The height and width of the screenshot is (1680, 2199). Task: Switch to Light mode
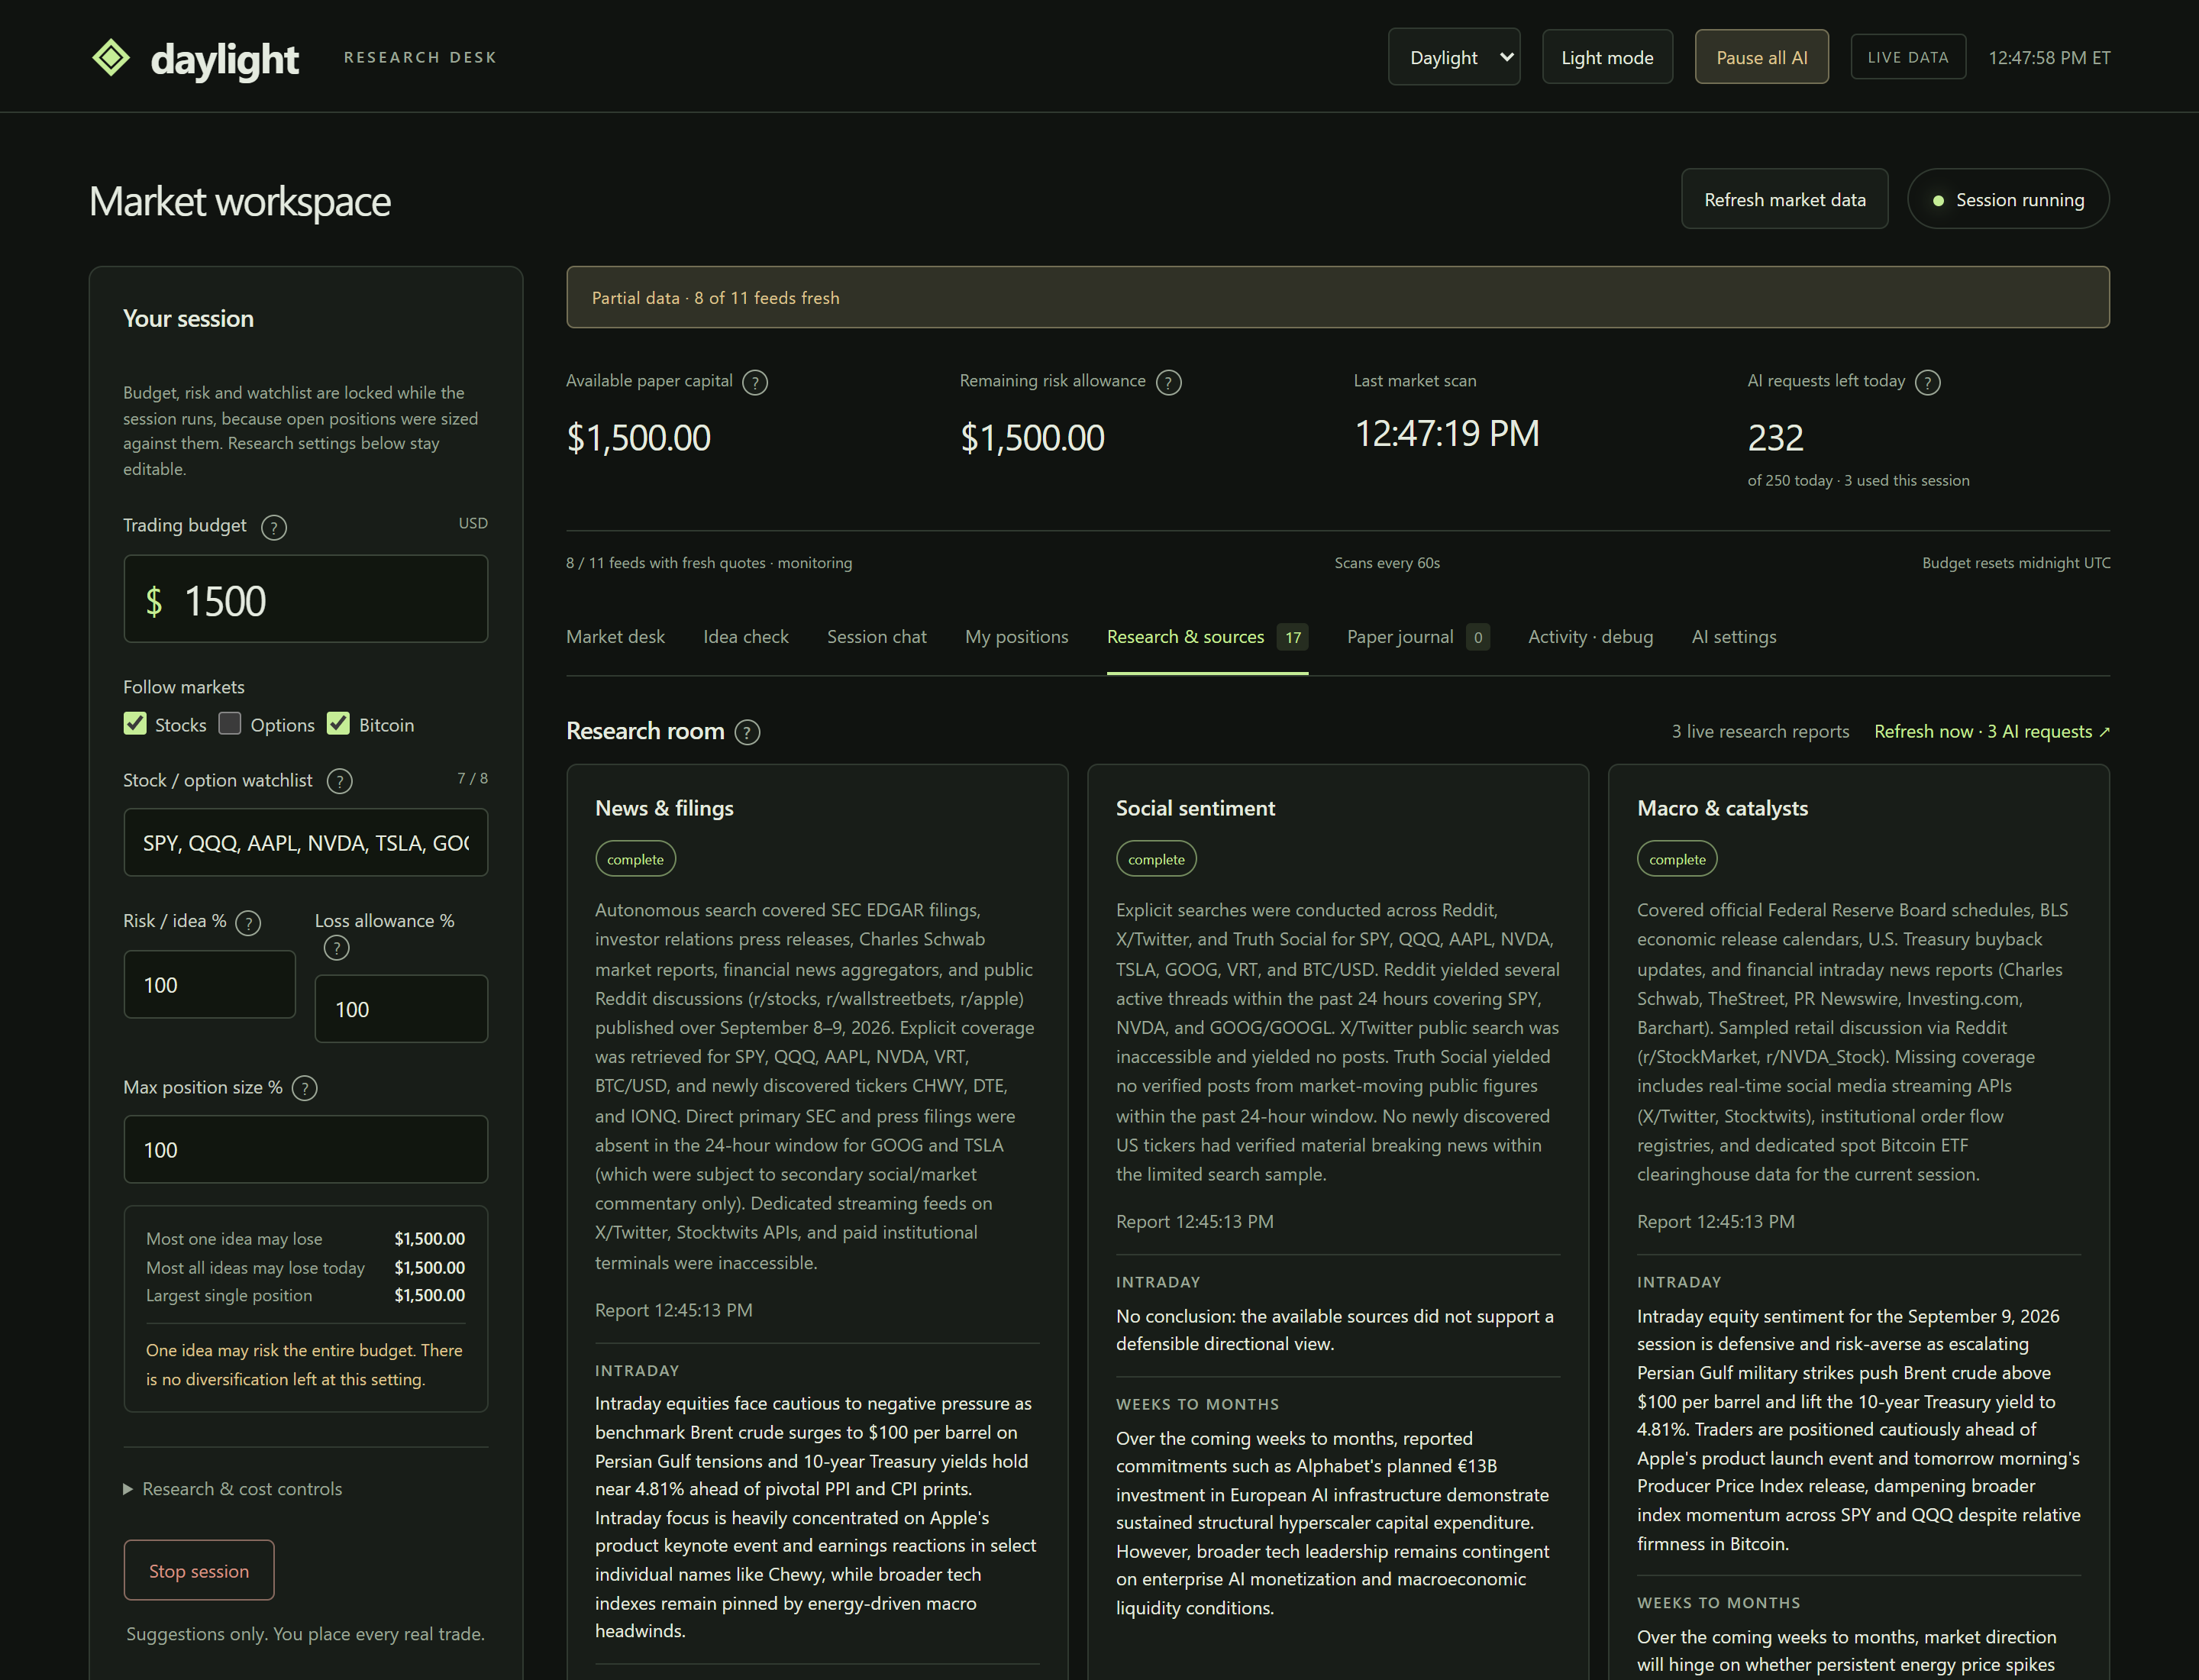[x=1607, y=57]
